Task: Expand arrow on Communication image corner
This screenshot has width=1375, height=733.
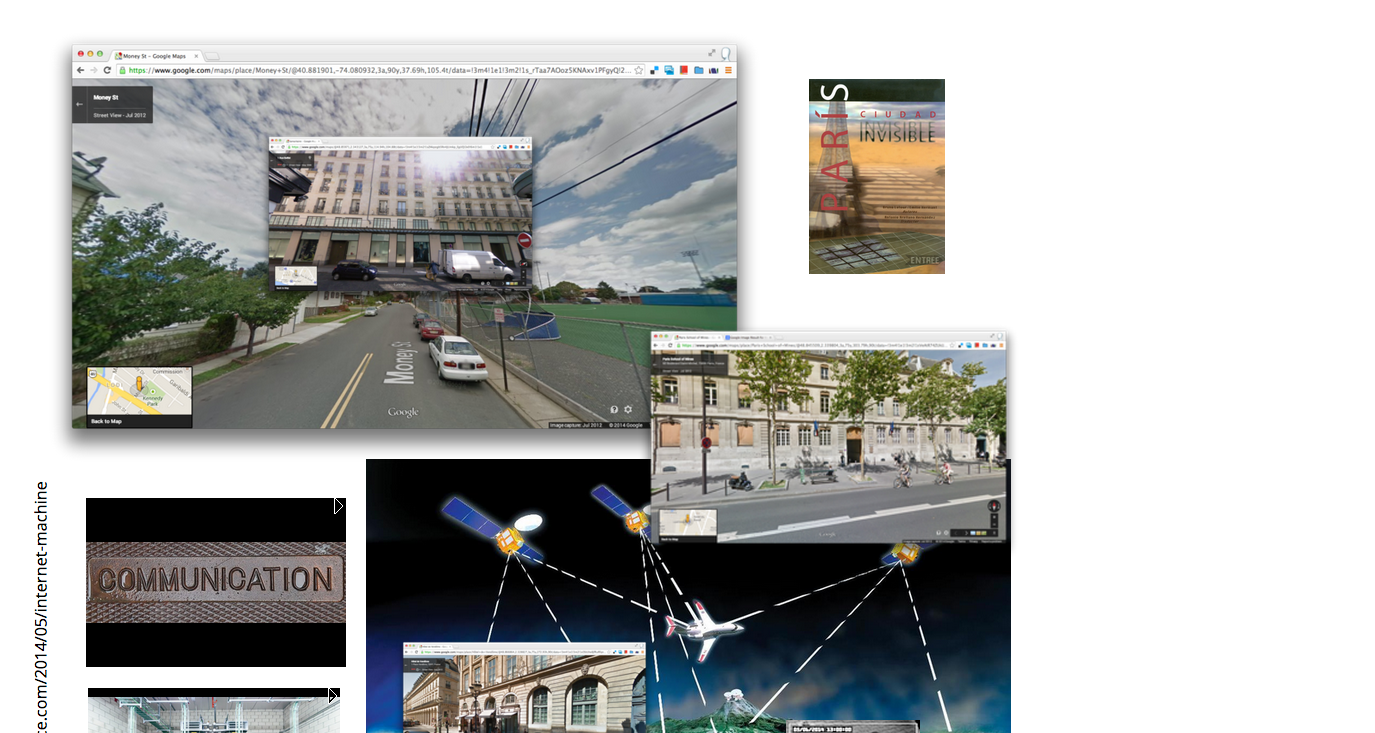Action: pos(339,506)
